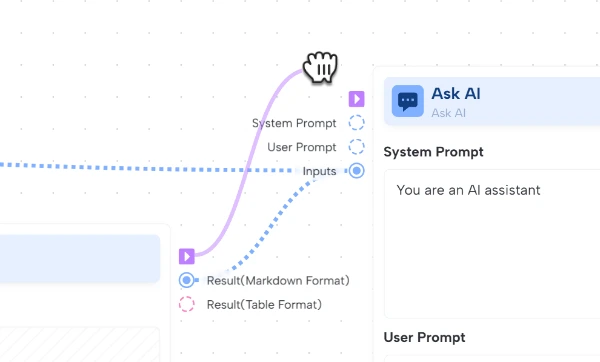Click the purple execution input arrow on Ask AI
The width and height of the screenshot is (600, 362).
coord(356,99)
